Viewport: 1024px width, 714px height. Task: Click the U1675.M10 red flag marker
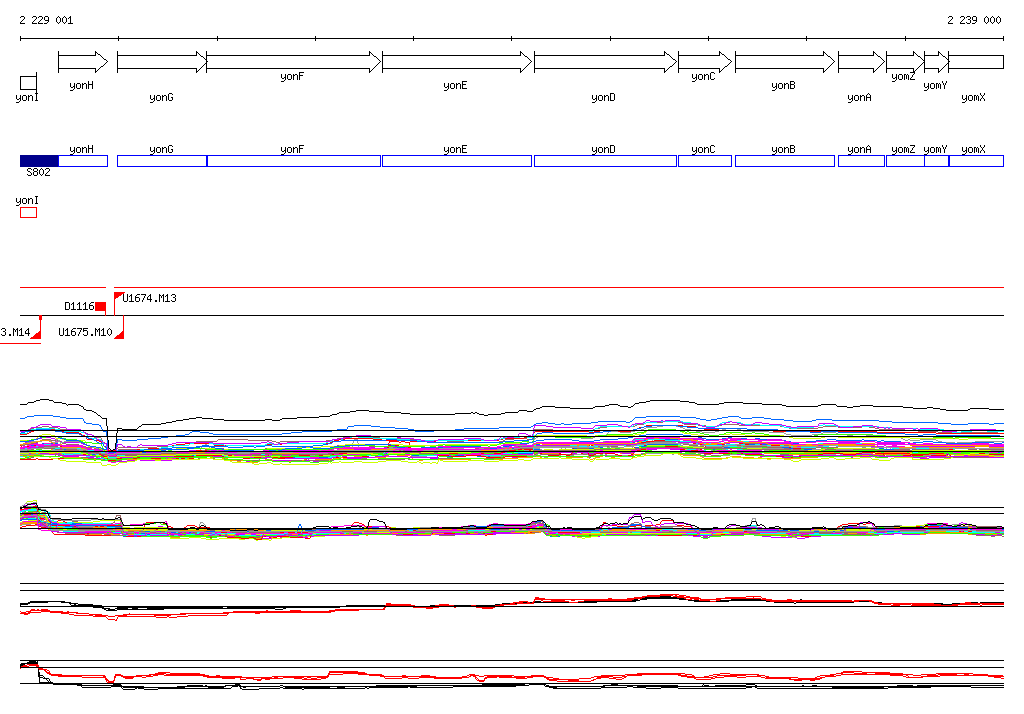(120, 333)
